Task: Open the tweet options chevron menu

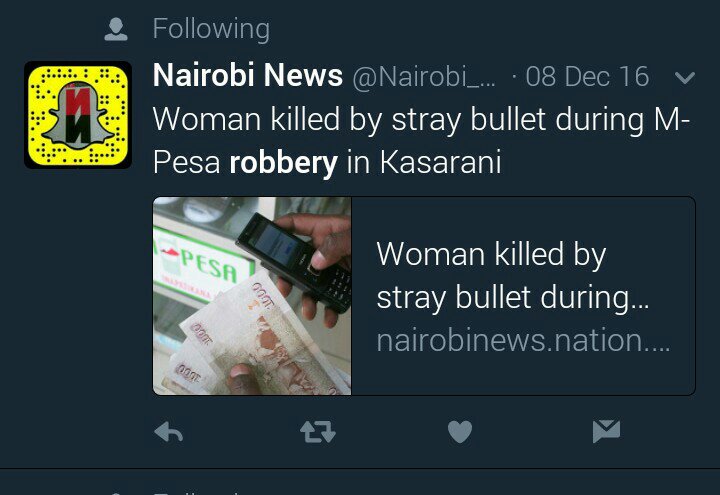Action: click(x=685, y=78)
